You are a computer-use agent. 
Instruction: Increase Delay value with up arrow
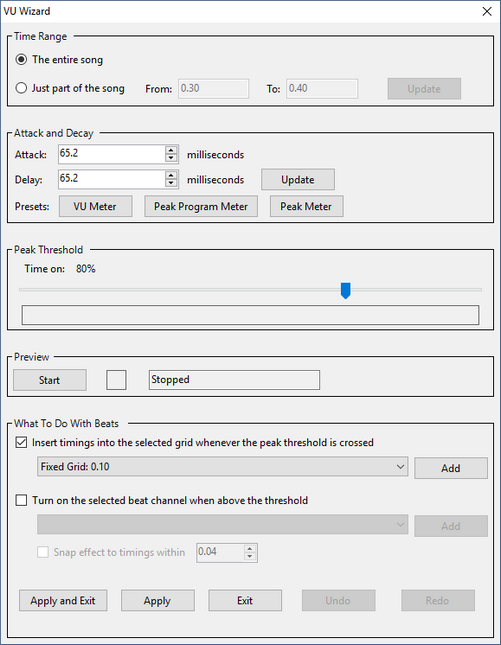pos(171,175)
